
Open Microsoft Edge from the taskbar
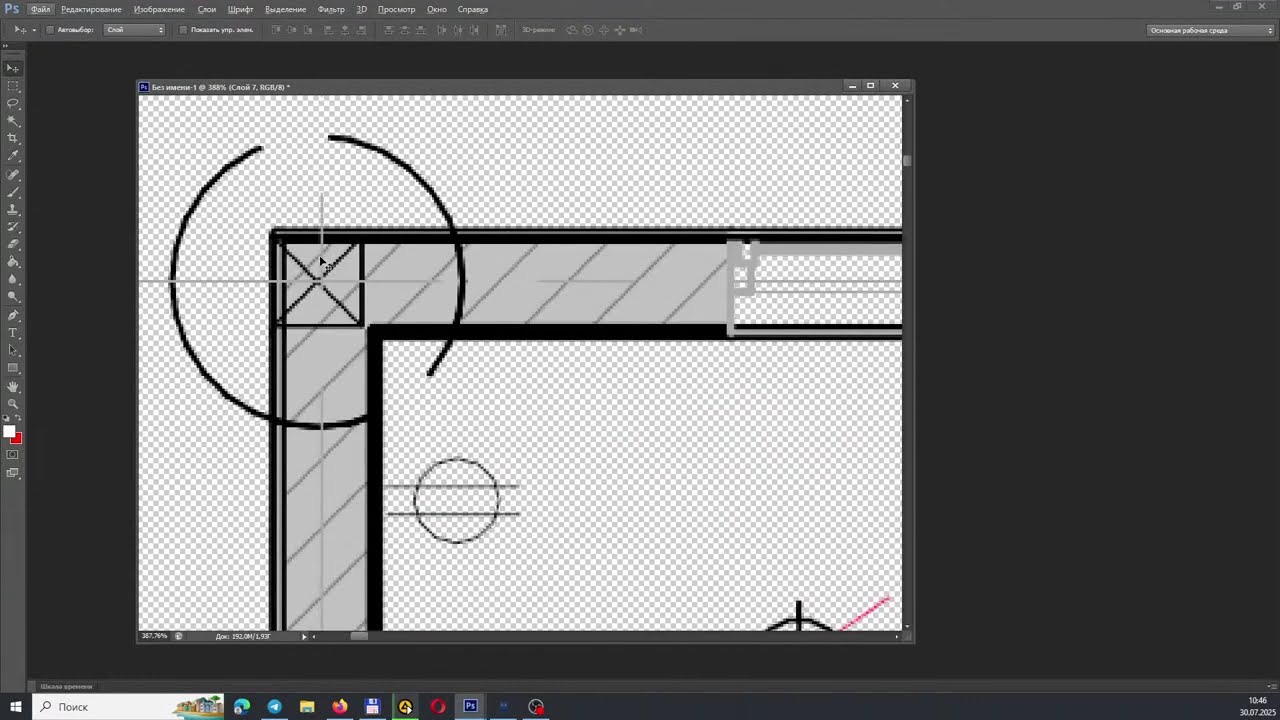click(x=242, y=707)
